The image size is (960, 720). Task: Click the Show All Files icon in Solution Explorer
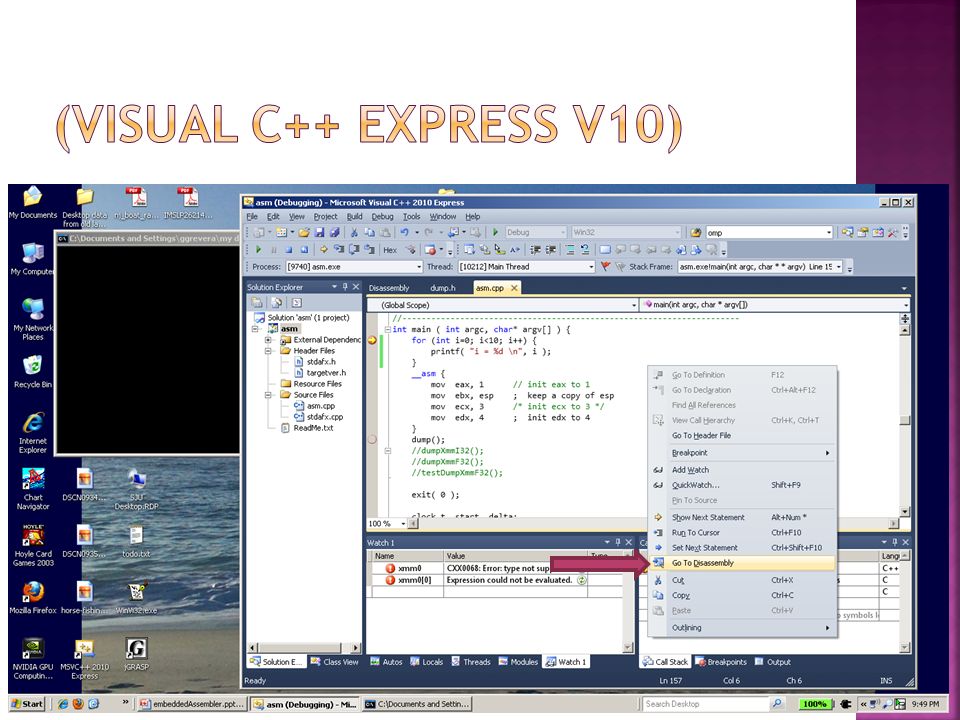pos(277,302)
